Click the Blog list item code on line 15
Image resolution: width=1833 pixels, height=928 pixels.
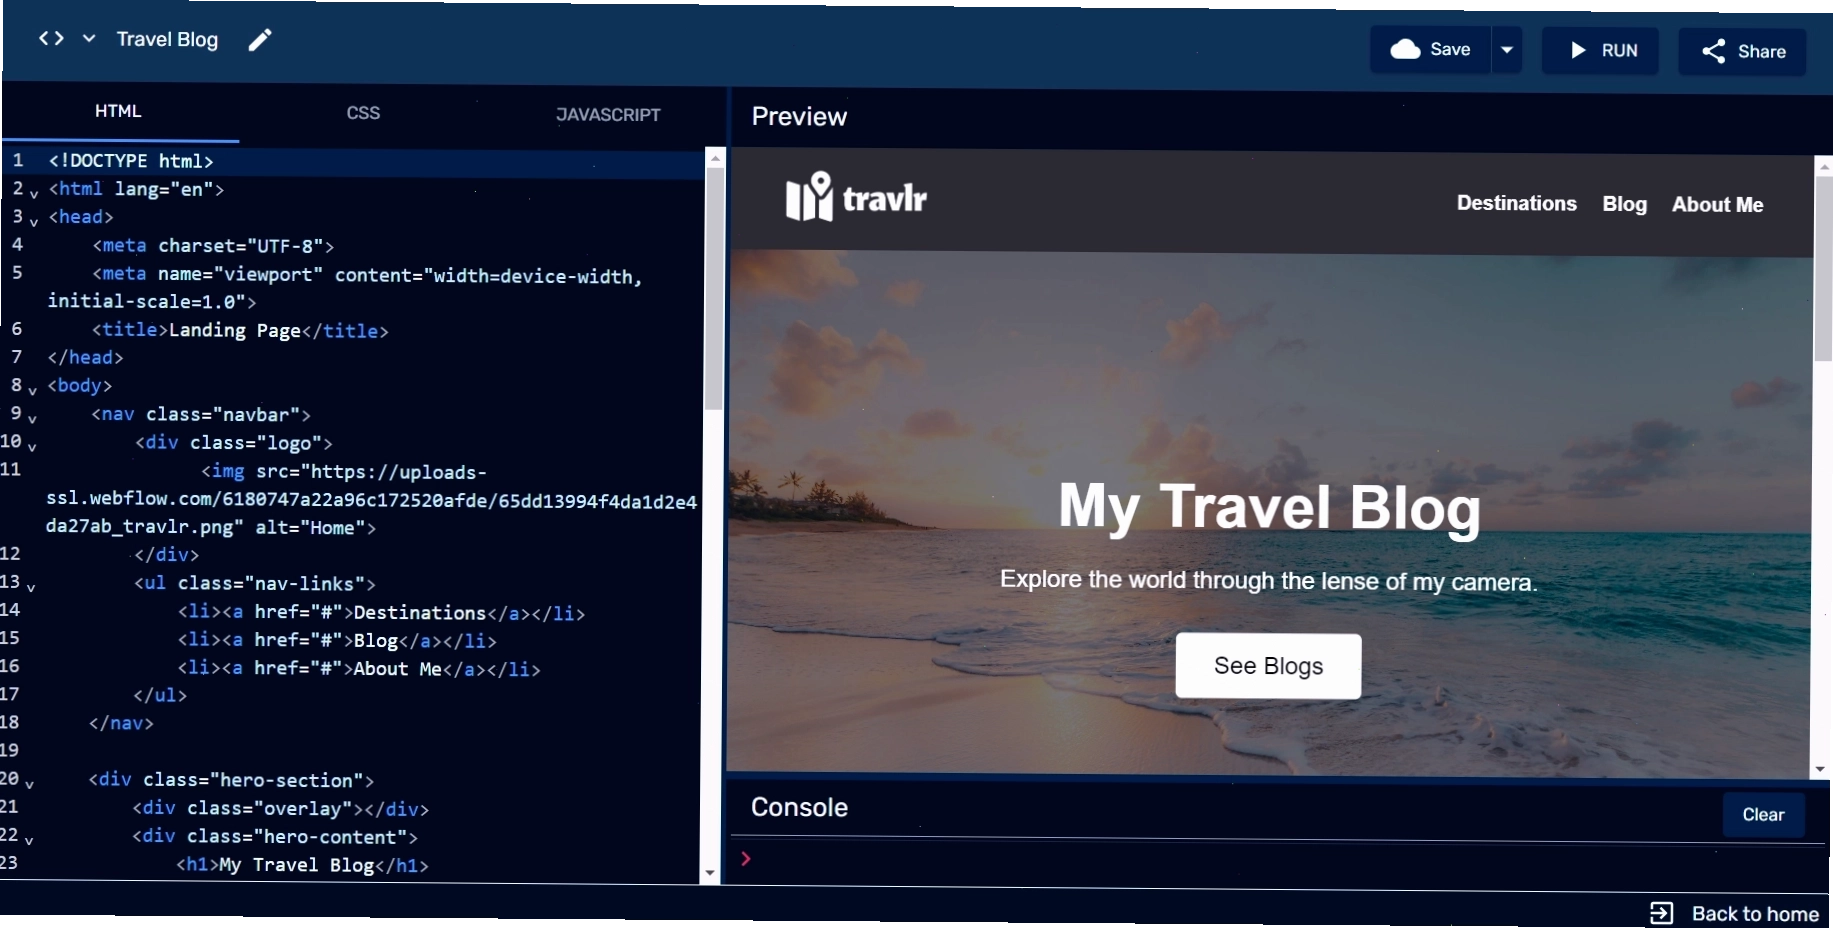(337, 640)
